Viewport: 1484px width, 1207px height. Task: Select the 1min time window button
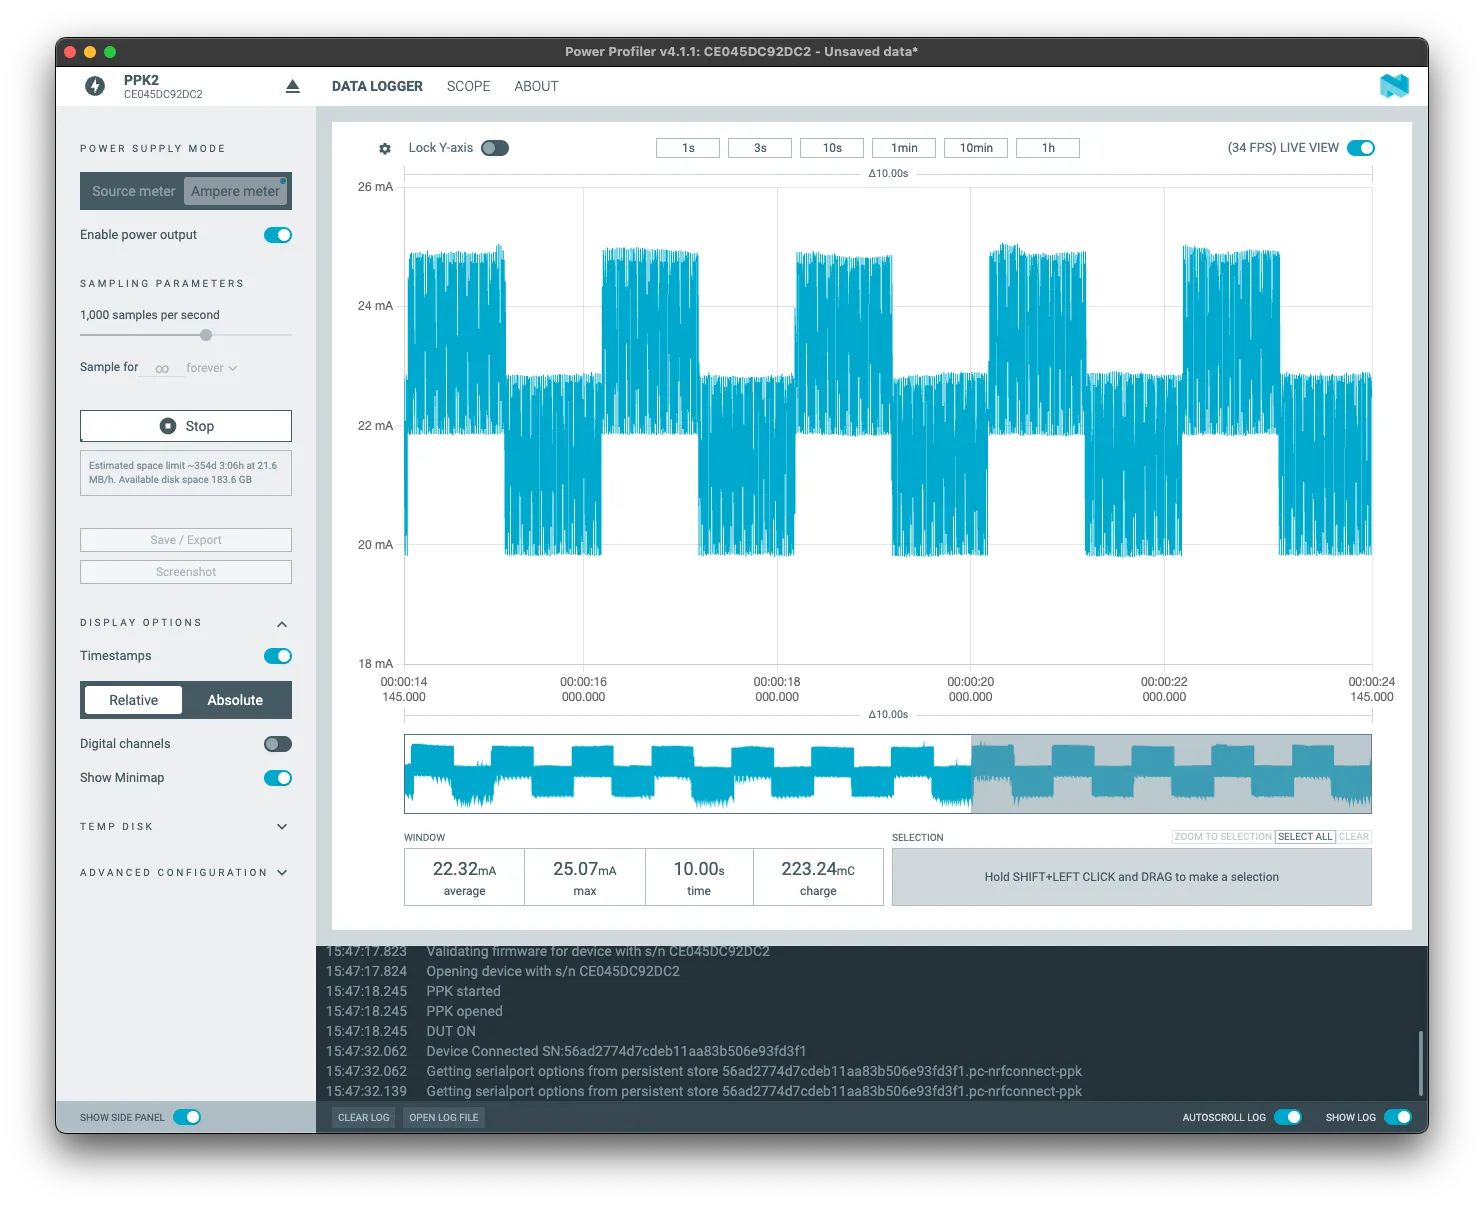(904, 148)
